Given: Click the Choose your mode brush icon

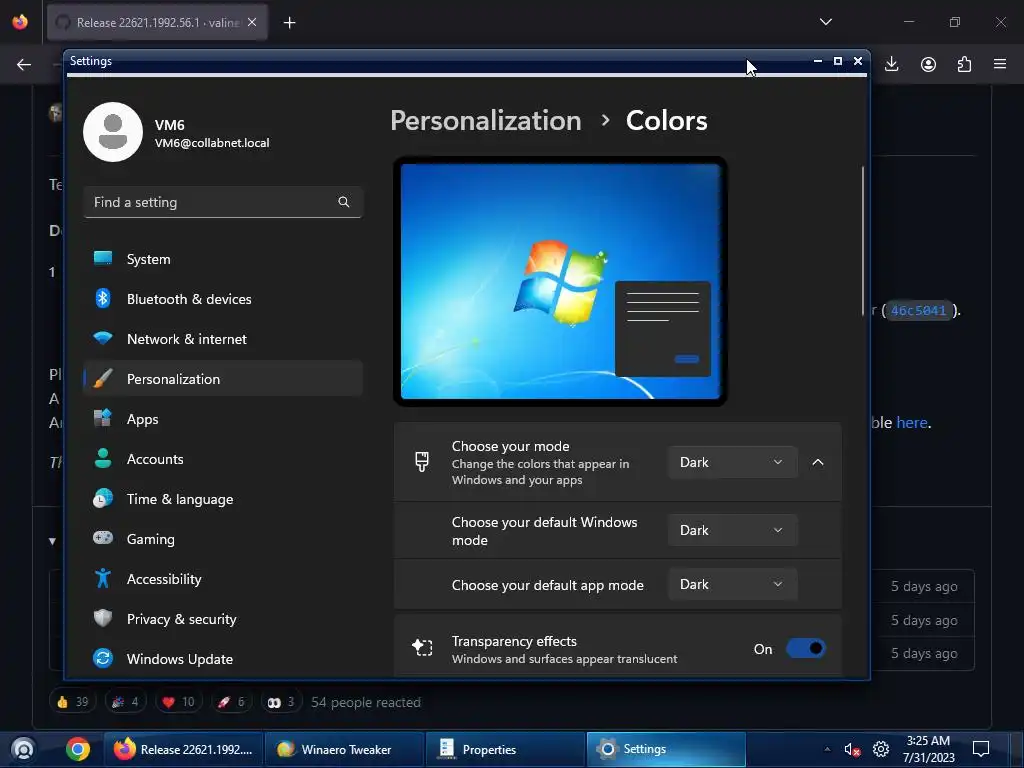Looking at the screenshot, I should coord(422,462).
